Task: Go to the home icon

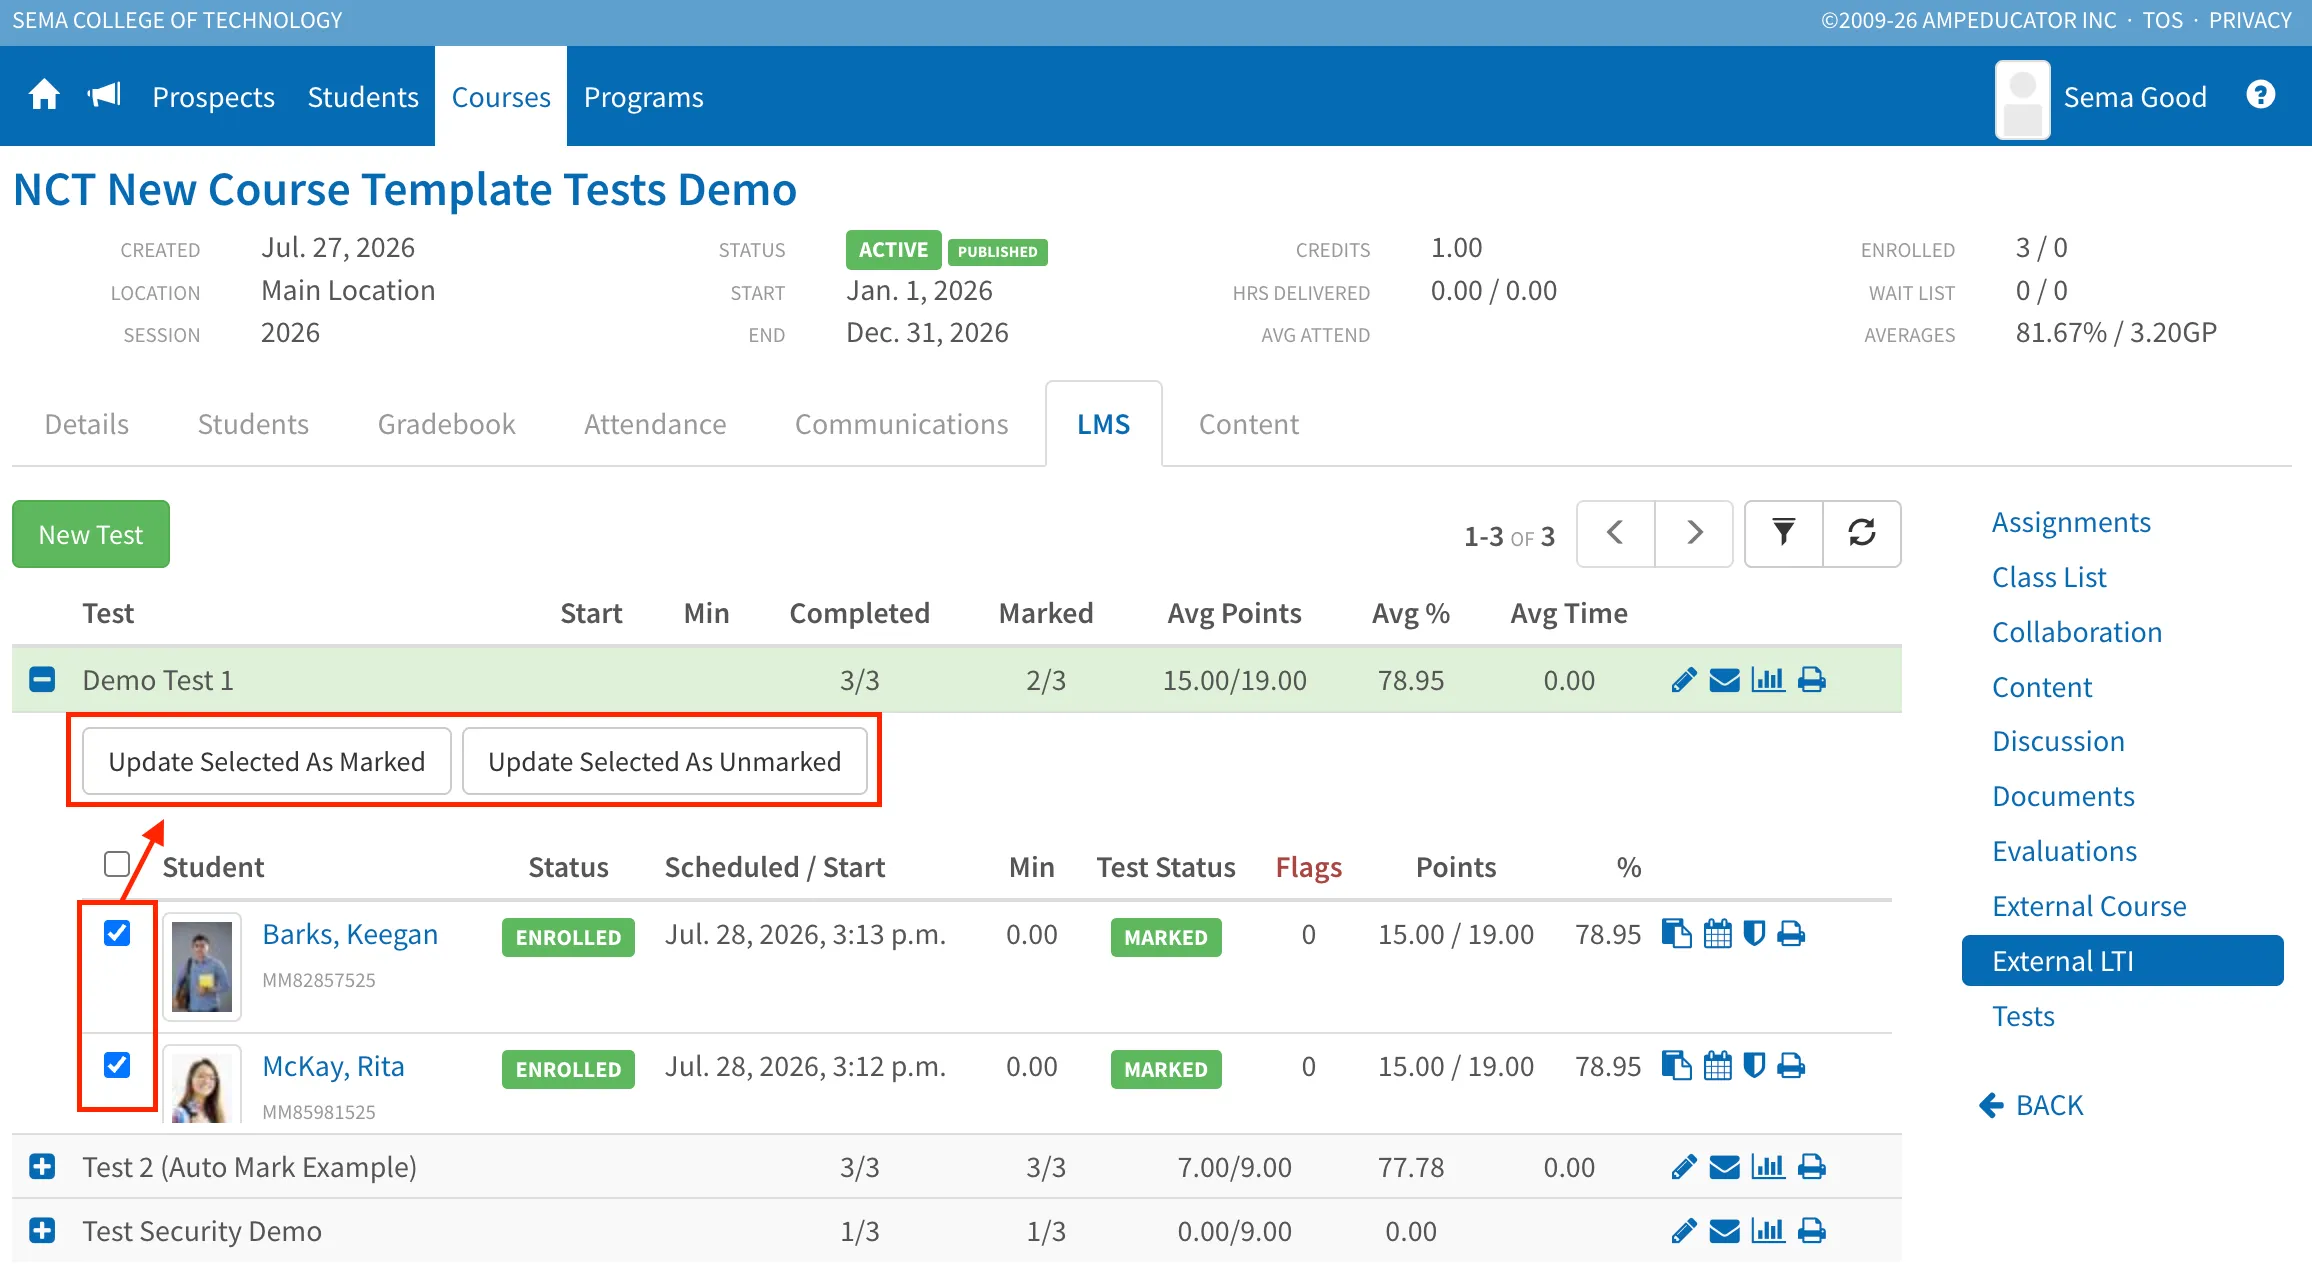Action: tap(44, 96)
